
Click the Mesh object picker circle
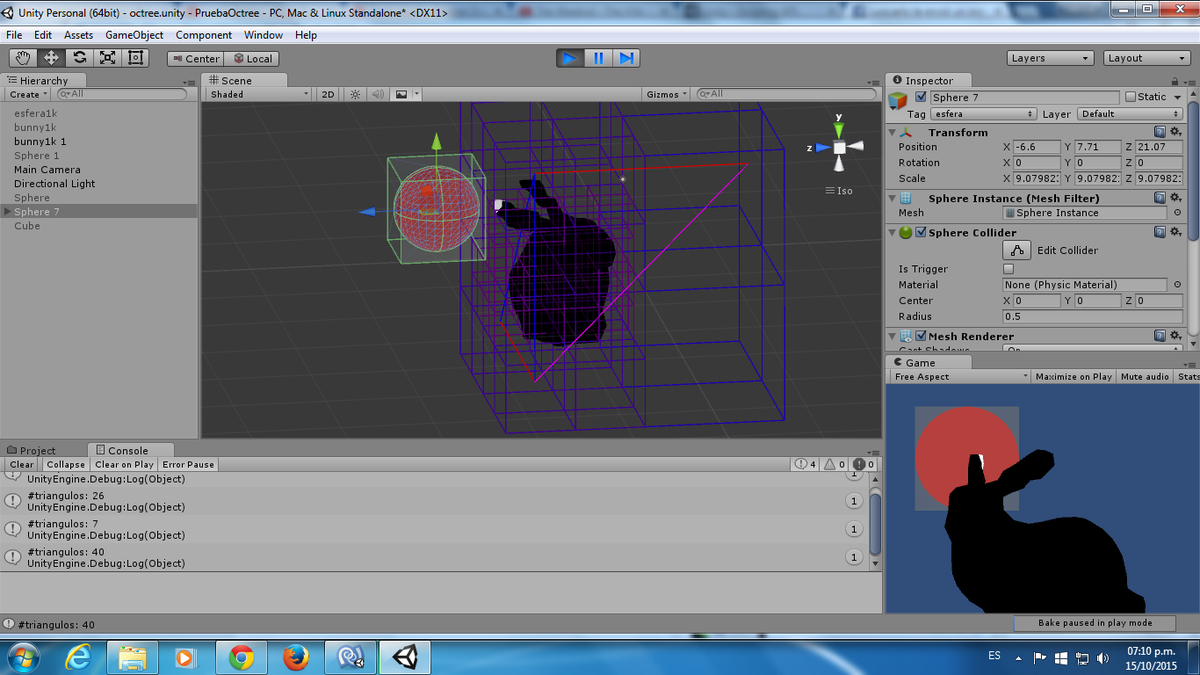tap(1177, 213)
